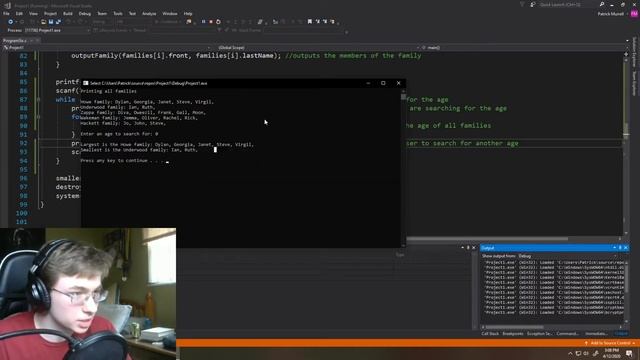This screenshot has height=360, width=640.
Task: Click the console window title bar text
Action: (149, 83)
